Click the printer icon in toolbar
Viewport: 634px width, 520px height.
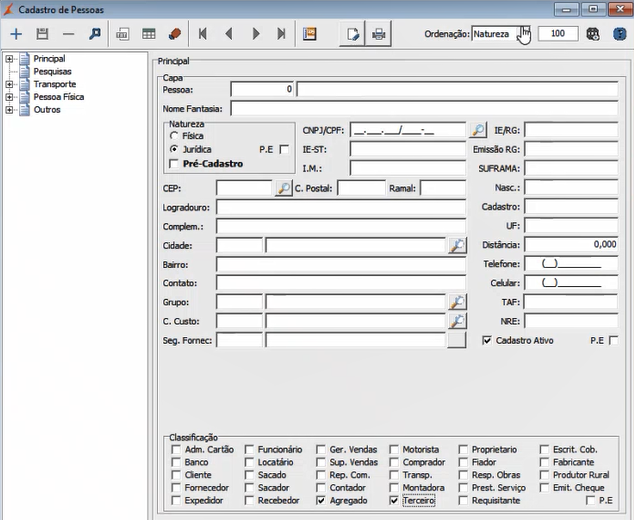(x=379, y=34)
